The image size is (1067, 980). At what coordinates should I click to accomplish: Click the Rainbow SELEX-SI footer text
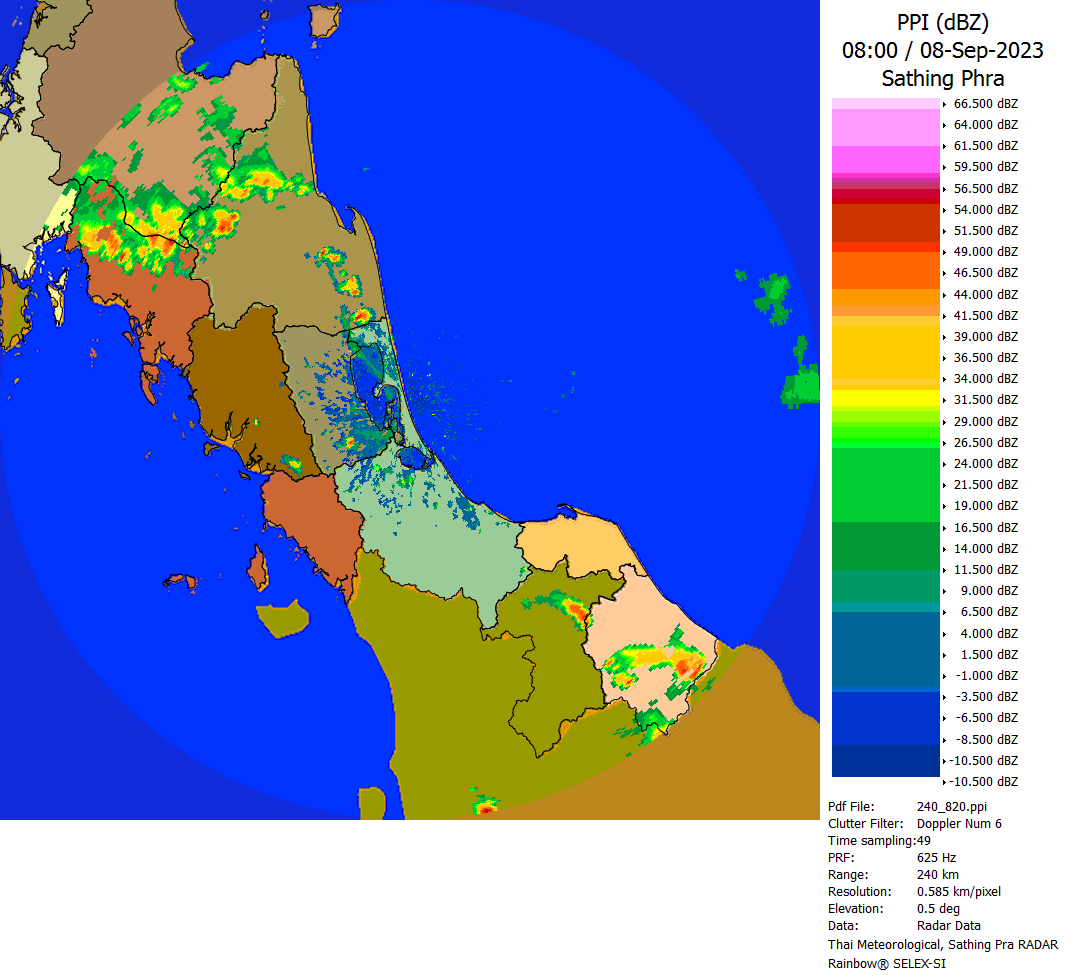(886, 963)
